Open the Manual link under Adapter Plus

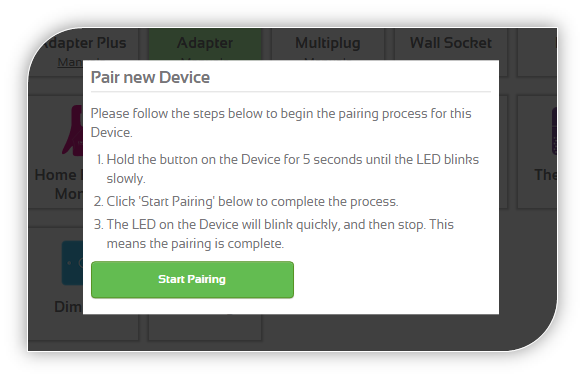70,62
